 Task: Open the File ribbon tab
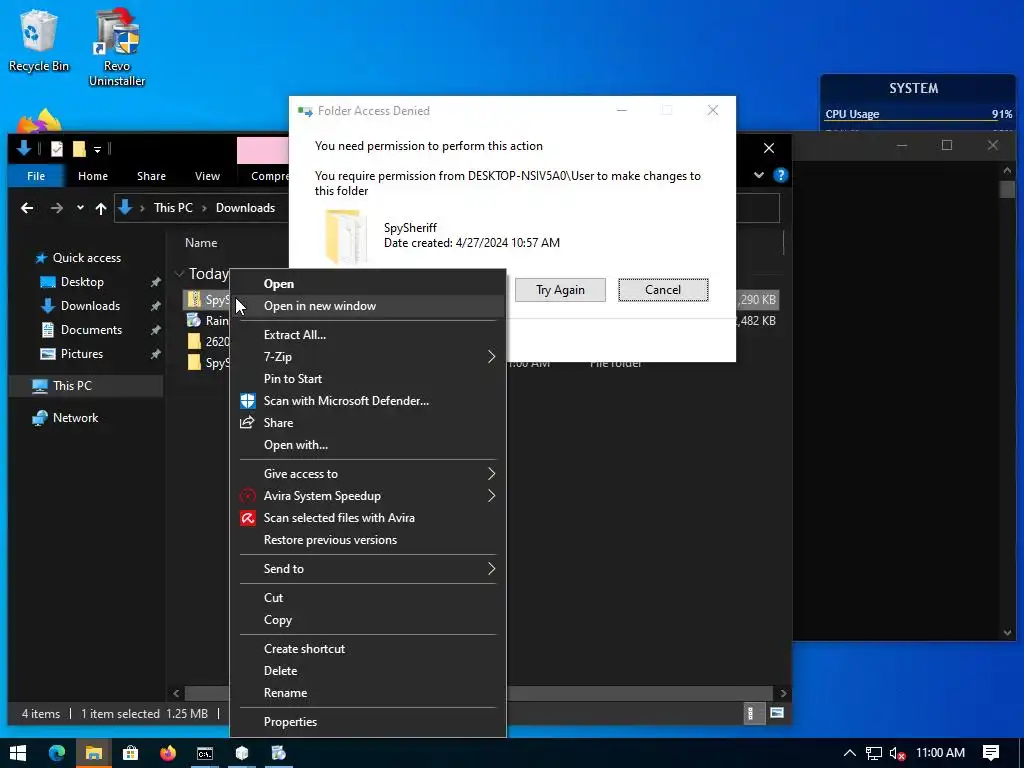pos(36,176)
